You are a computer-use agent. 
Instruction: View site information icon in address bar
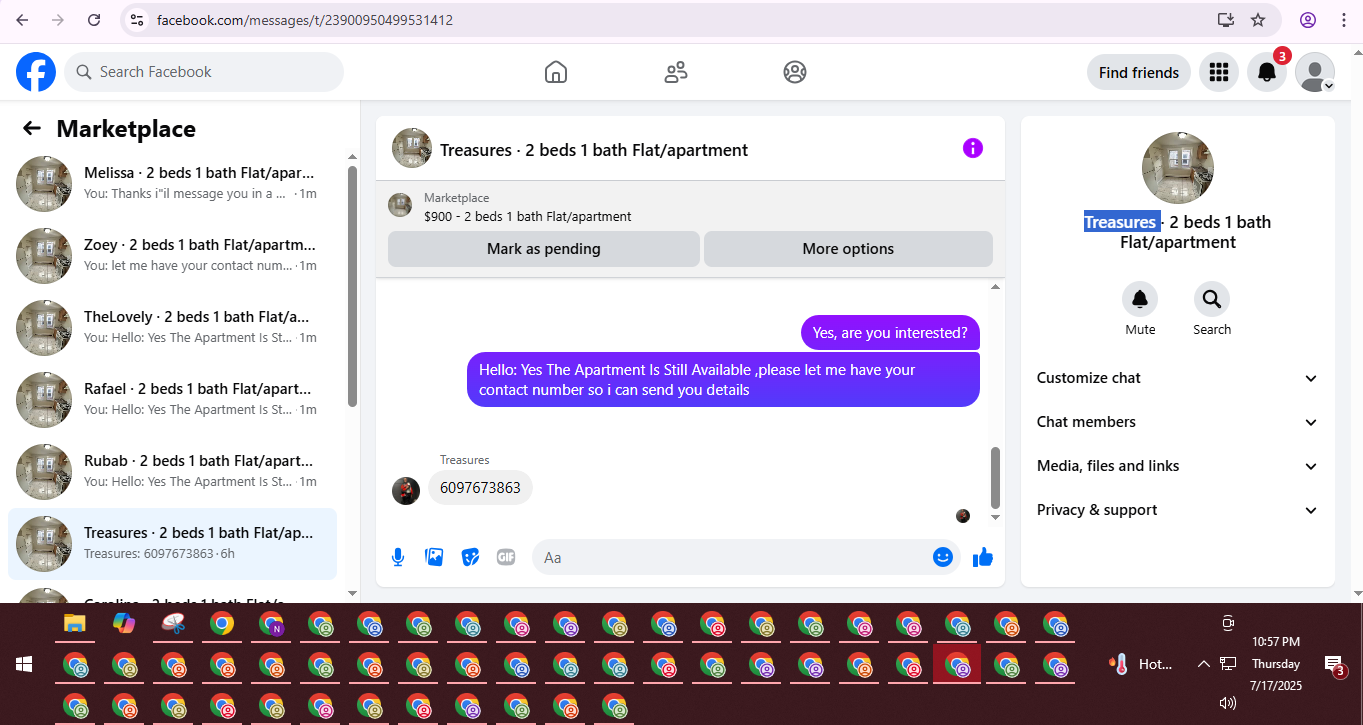click(x=138, y=20)
